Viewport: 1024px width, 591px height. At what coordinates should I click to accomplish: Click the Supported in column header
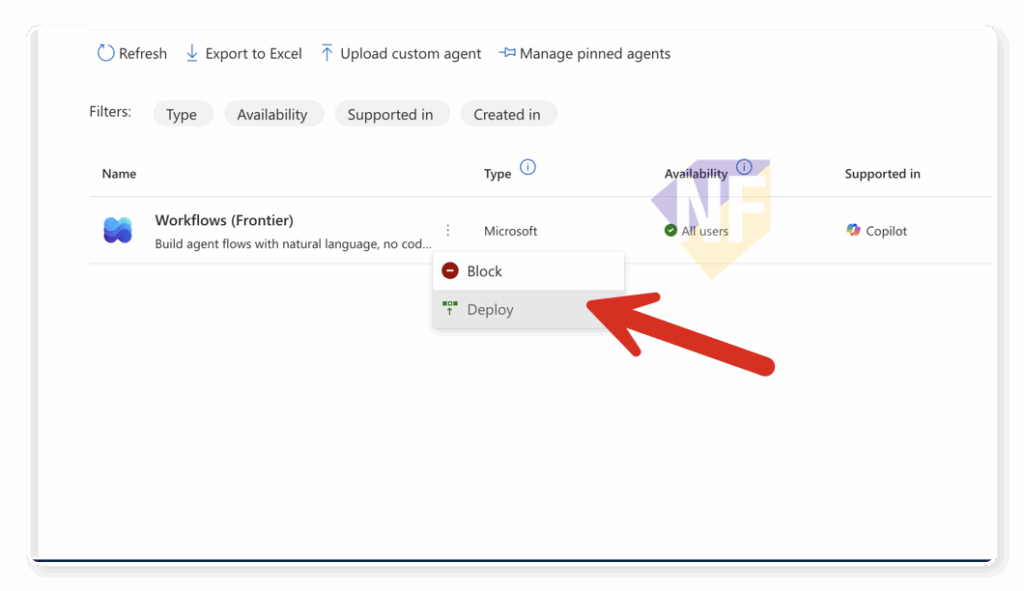click(x=882, y=174)
